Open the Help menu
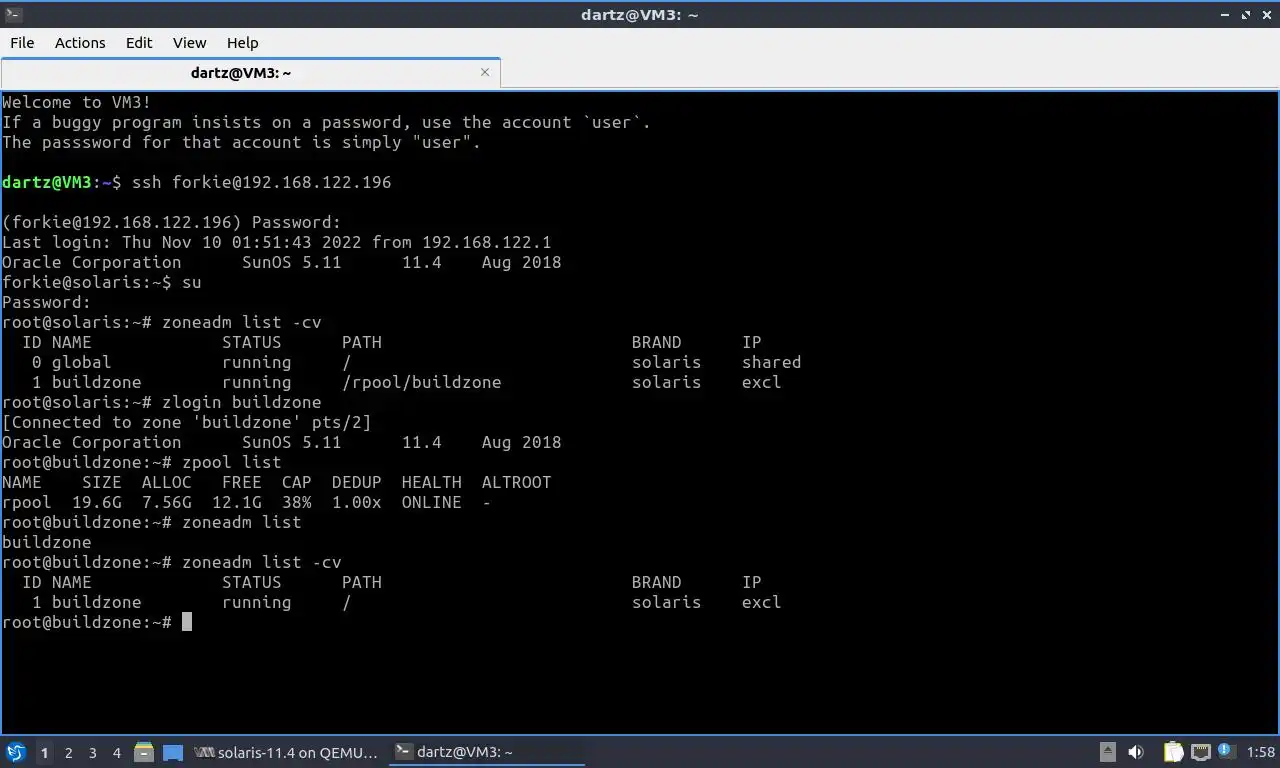The image size is (1280, 768). [x=242, y=42]
